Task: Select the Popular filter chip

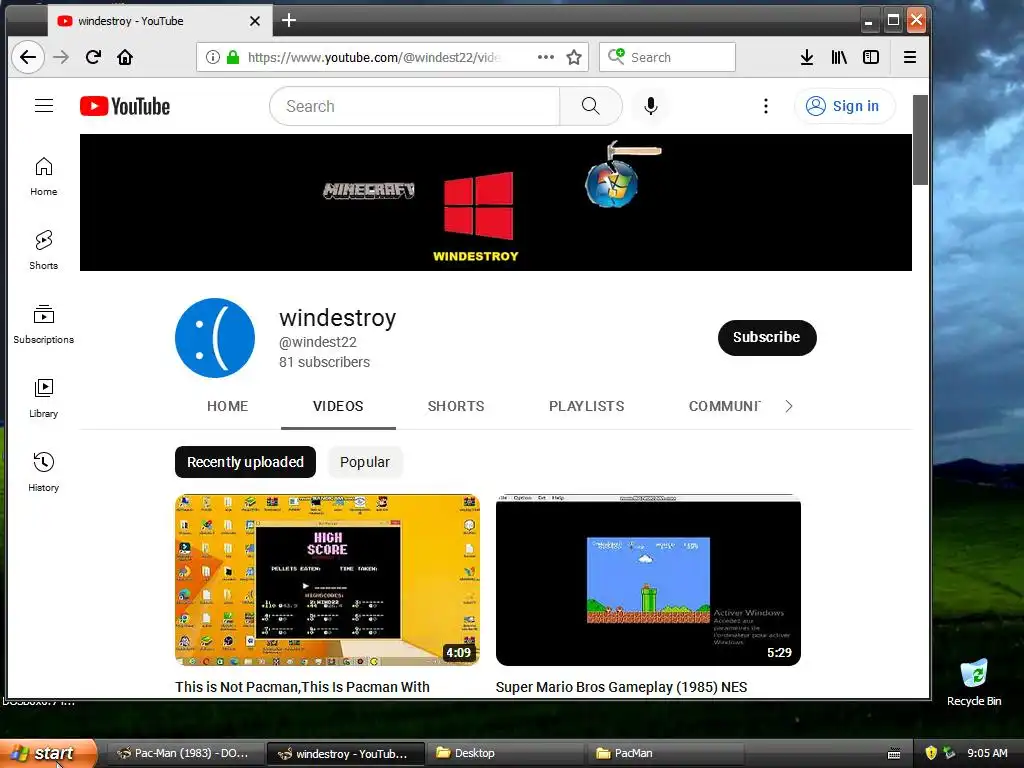Action: (x=364, y=462)
